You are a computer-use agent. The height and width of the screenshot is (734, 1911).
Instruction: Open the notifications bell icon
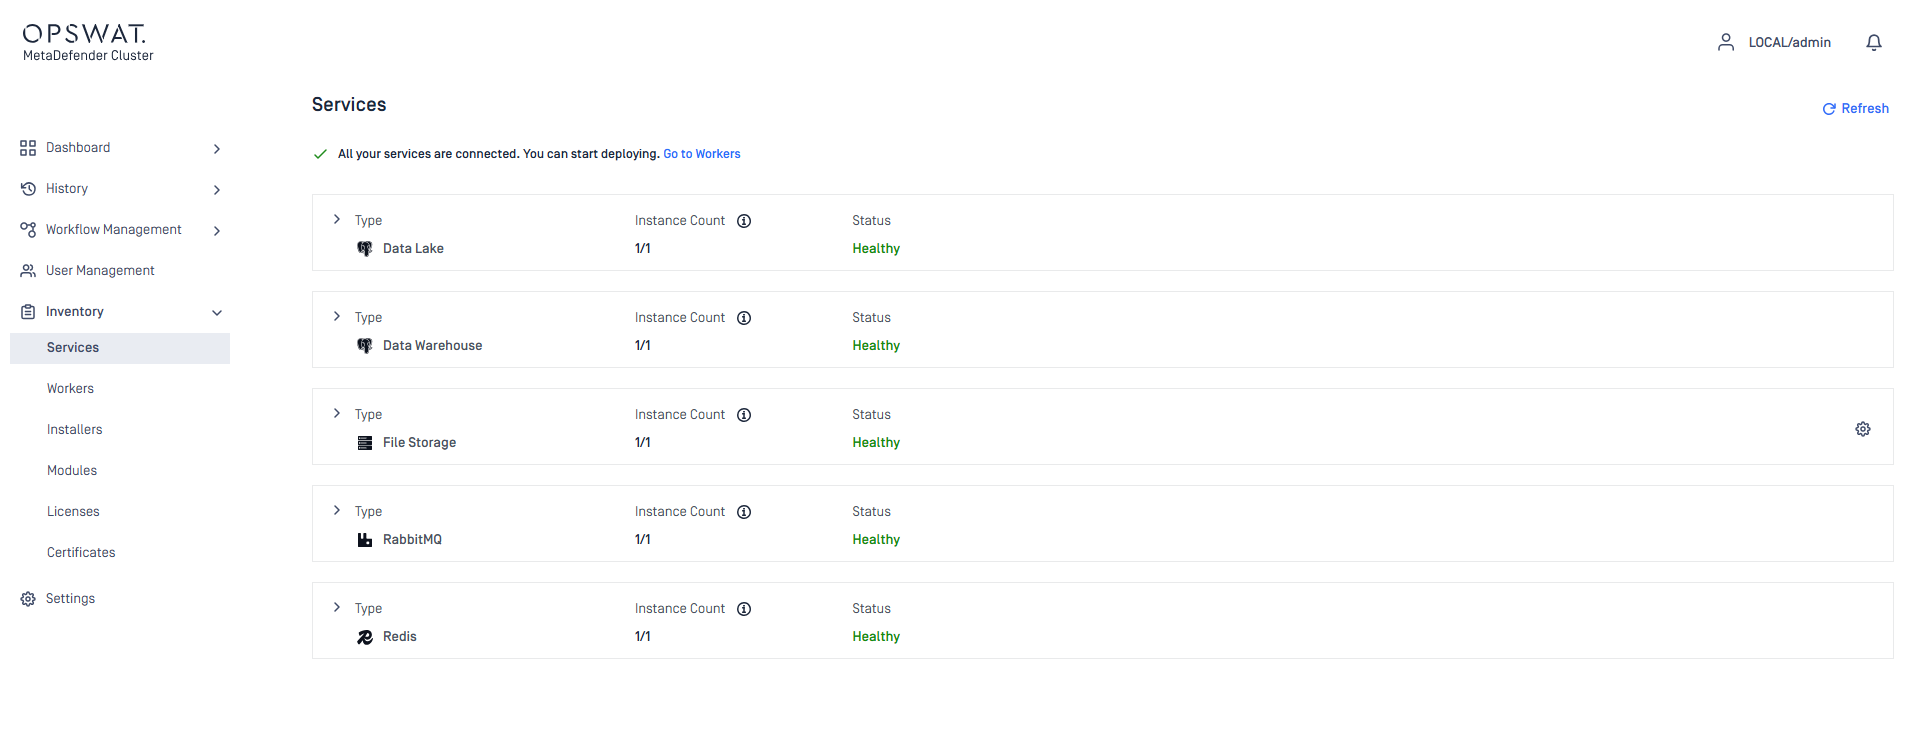(x=1873, y=42)
